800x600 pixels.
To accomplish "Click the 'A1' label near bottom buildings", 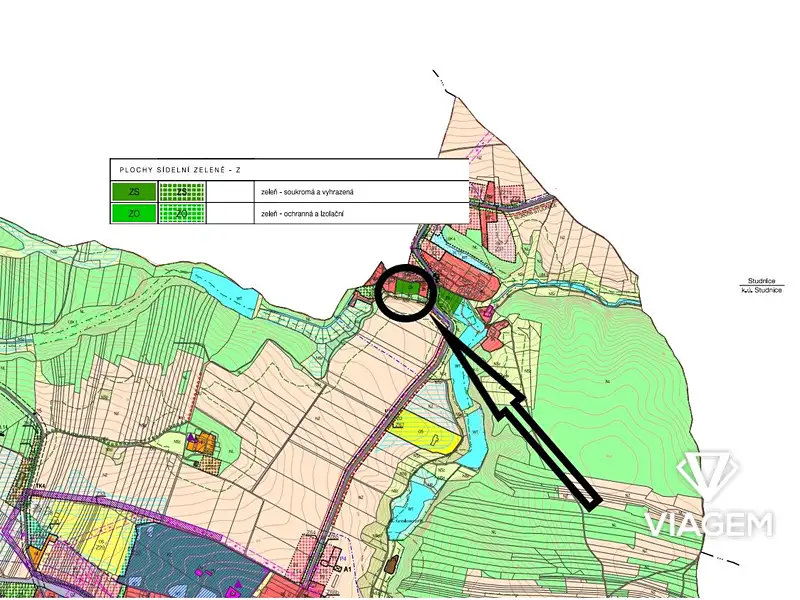I will tap(348, 568).
